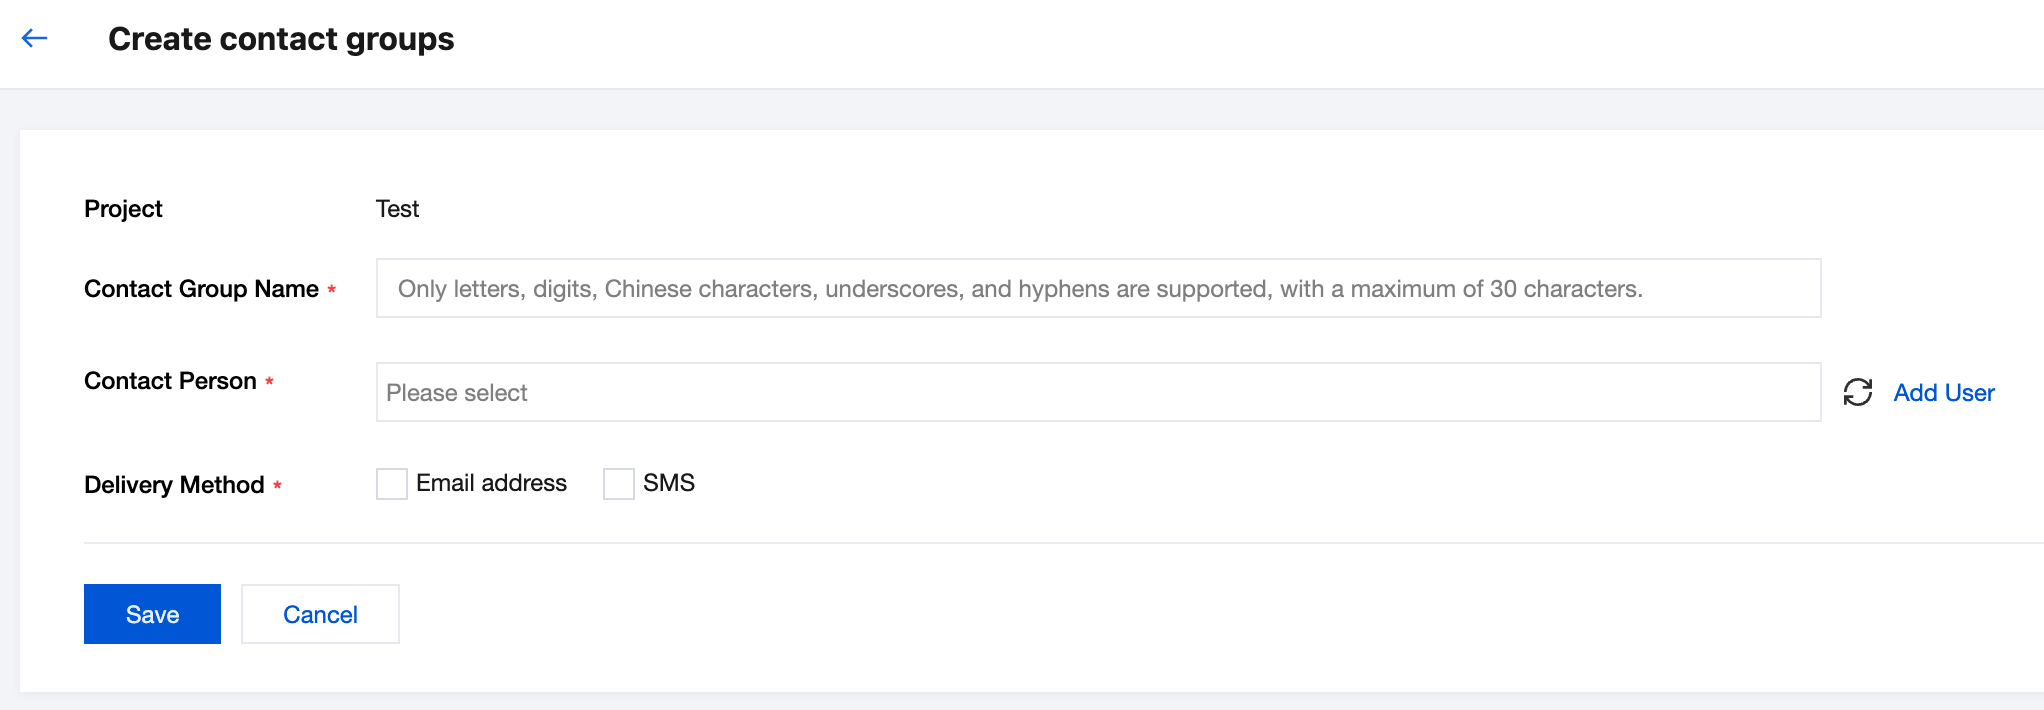Enable the Email address checkbox
The height and width of the screenshot is (710, 2044).
(x=392, y=484)
